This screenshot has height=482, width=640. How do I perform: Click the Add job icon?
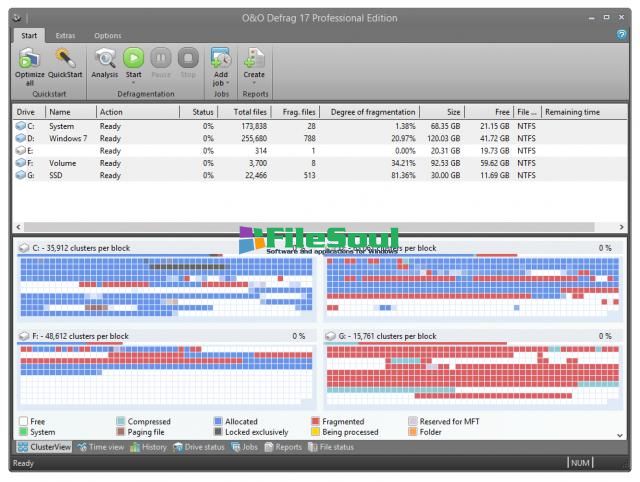click(221, 58)
